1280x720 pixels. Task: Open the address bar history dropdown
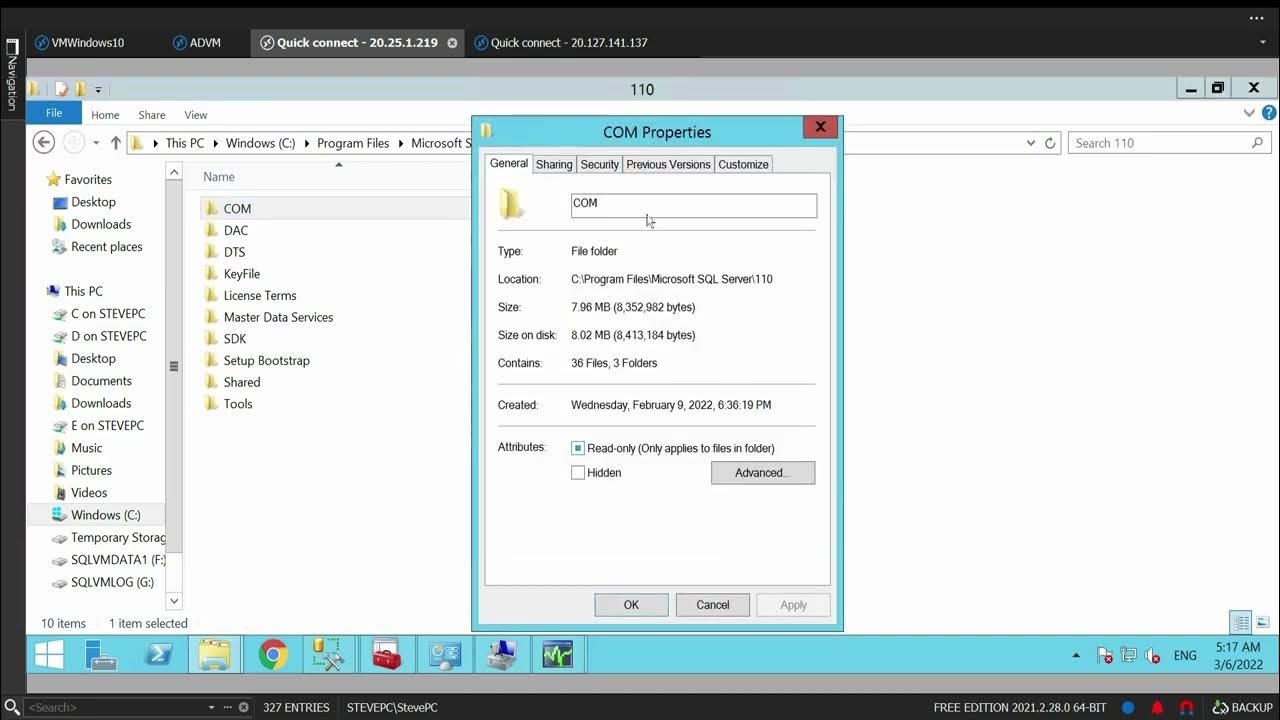pyautogui.click(x=1031, y=143)
